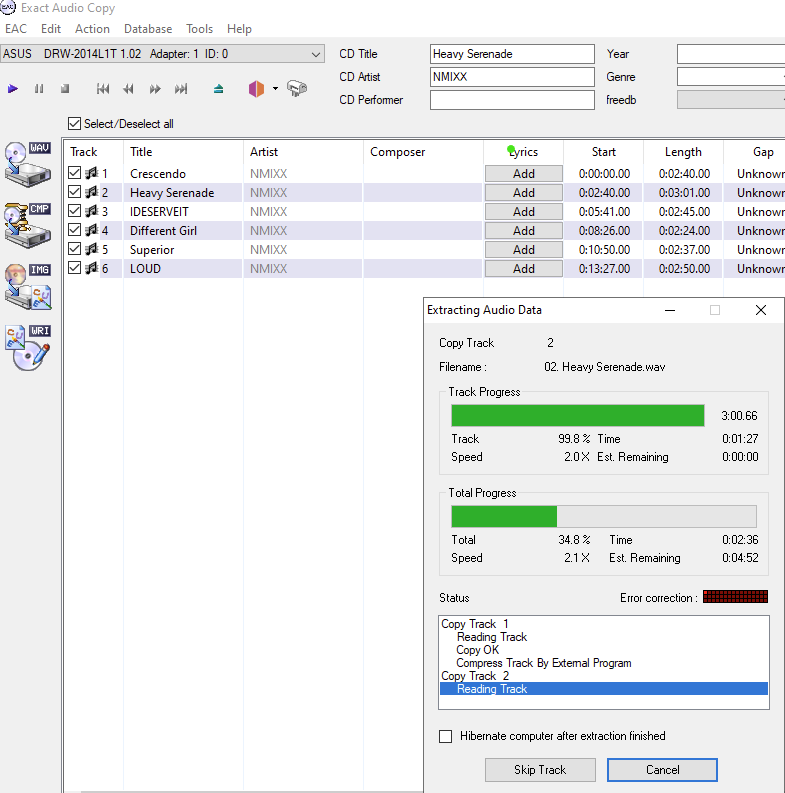This screenshot has width=785, height=793.
Task: Open the EAC menu
Action: 16,29
